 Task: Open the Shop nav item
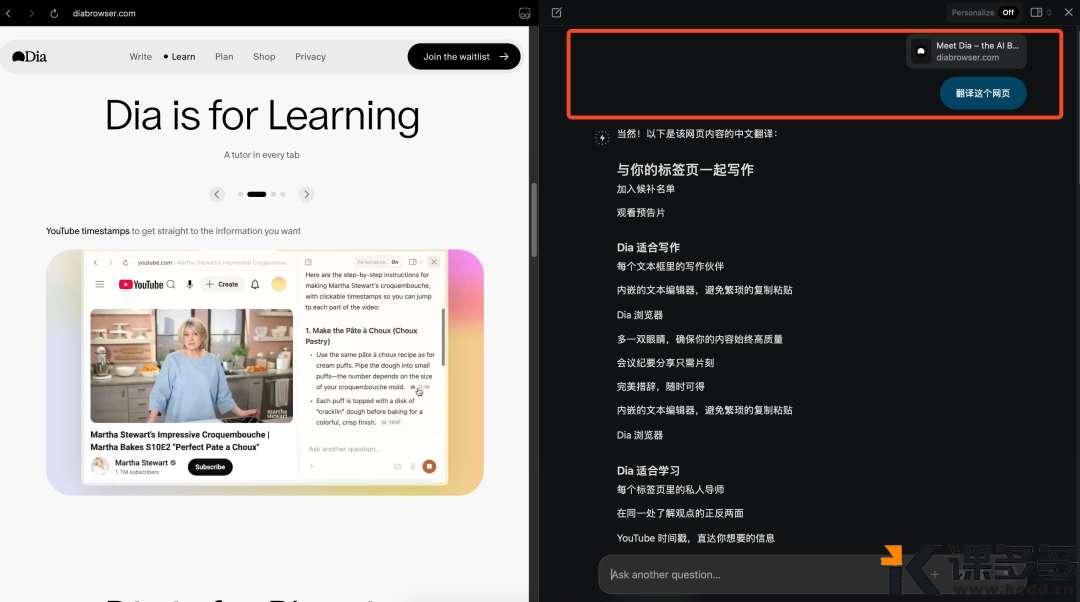coord(264,56)
